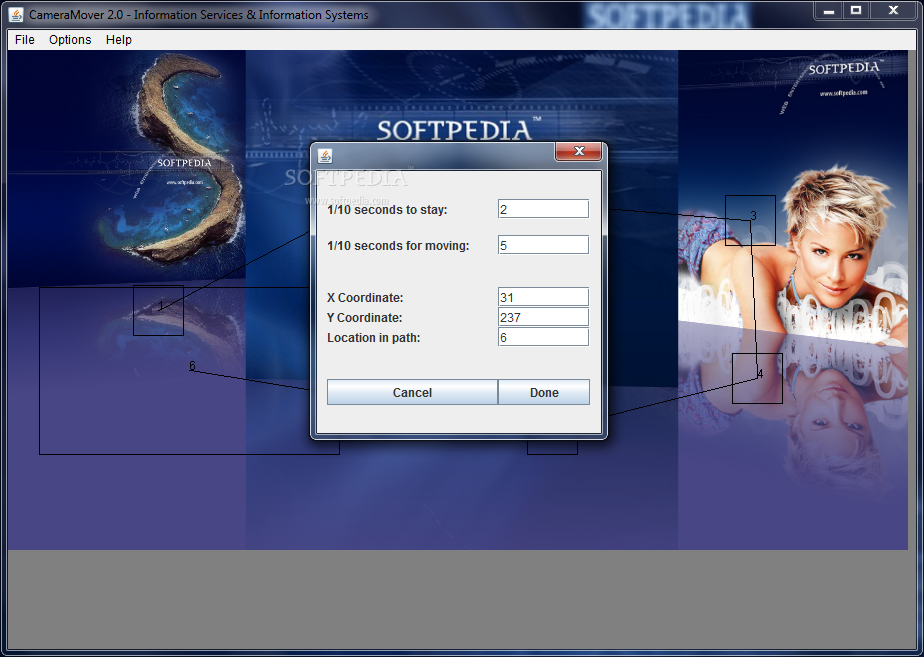Minimize the CameraMover window
Viewport: 924px width, 657px height.
point(829,11)
